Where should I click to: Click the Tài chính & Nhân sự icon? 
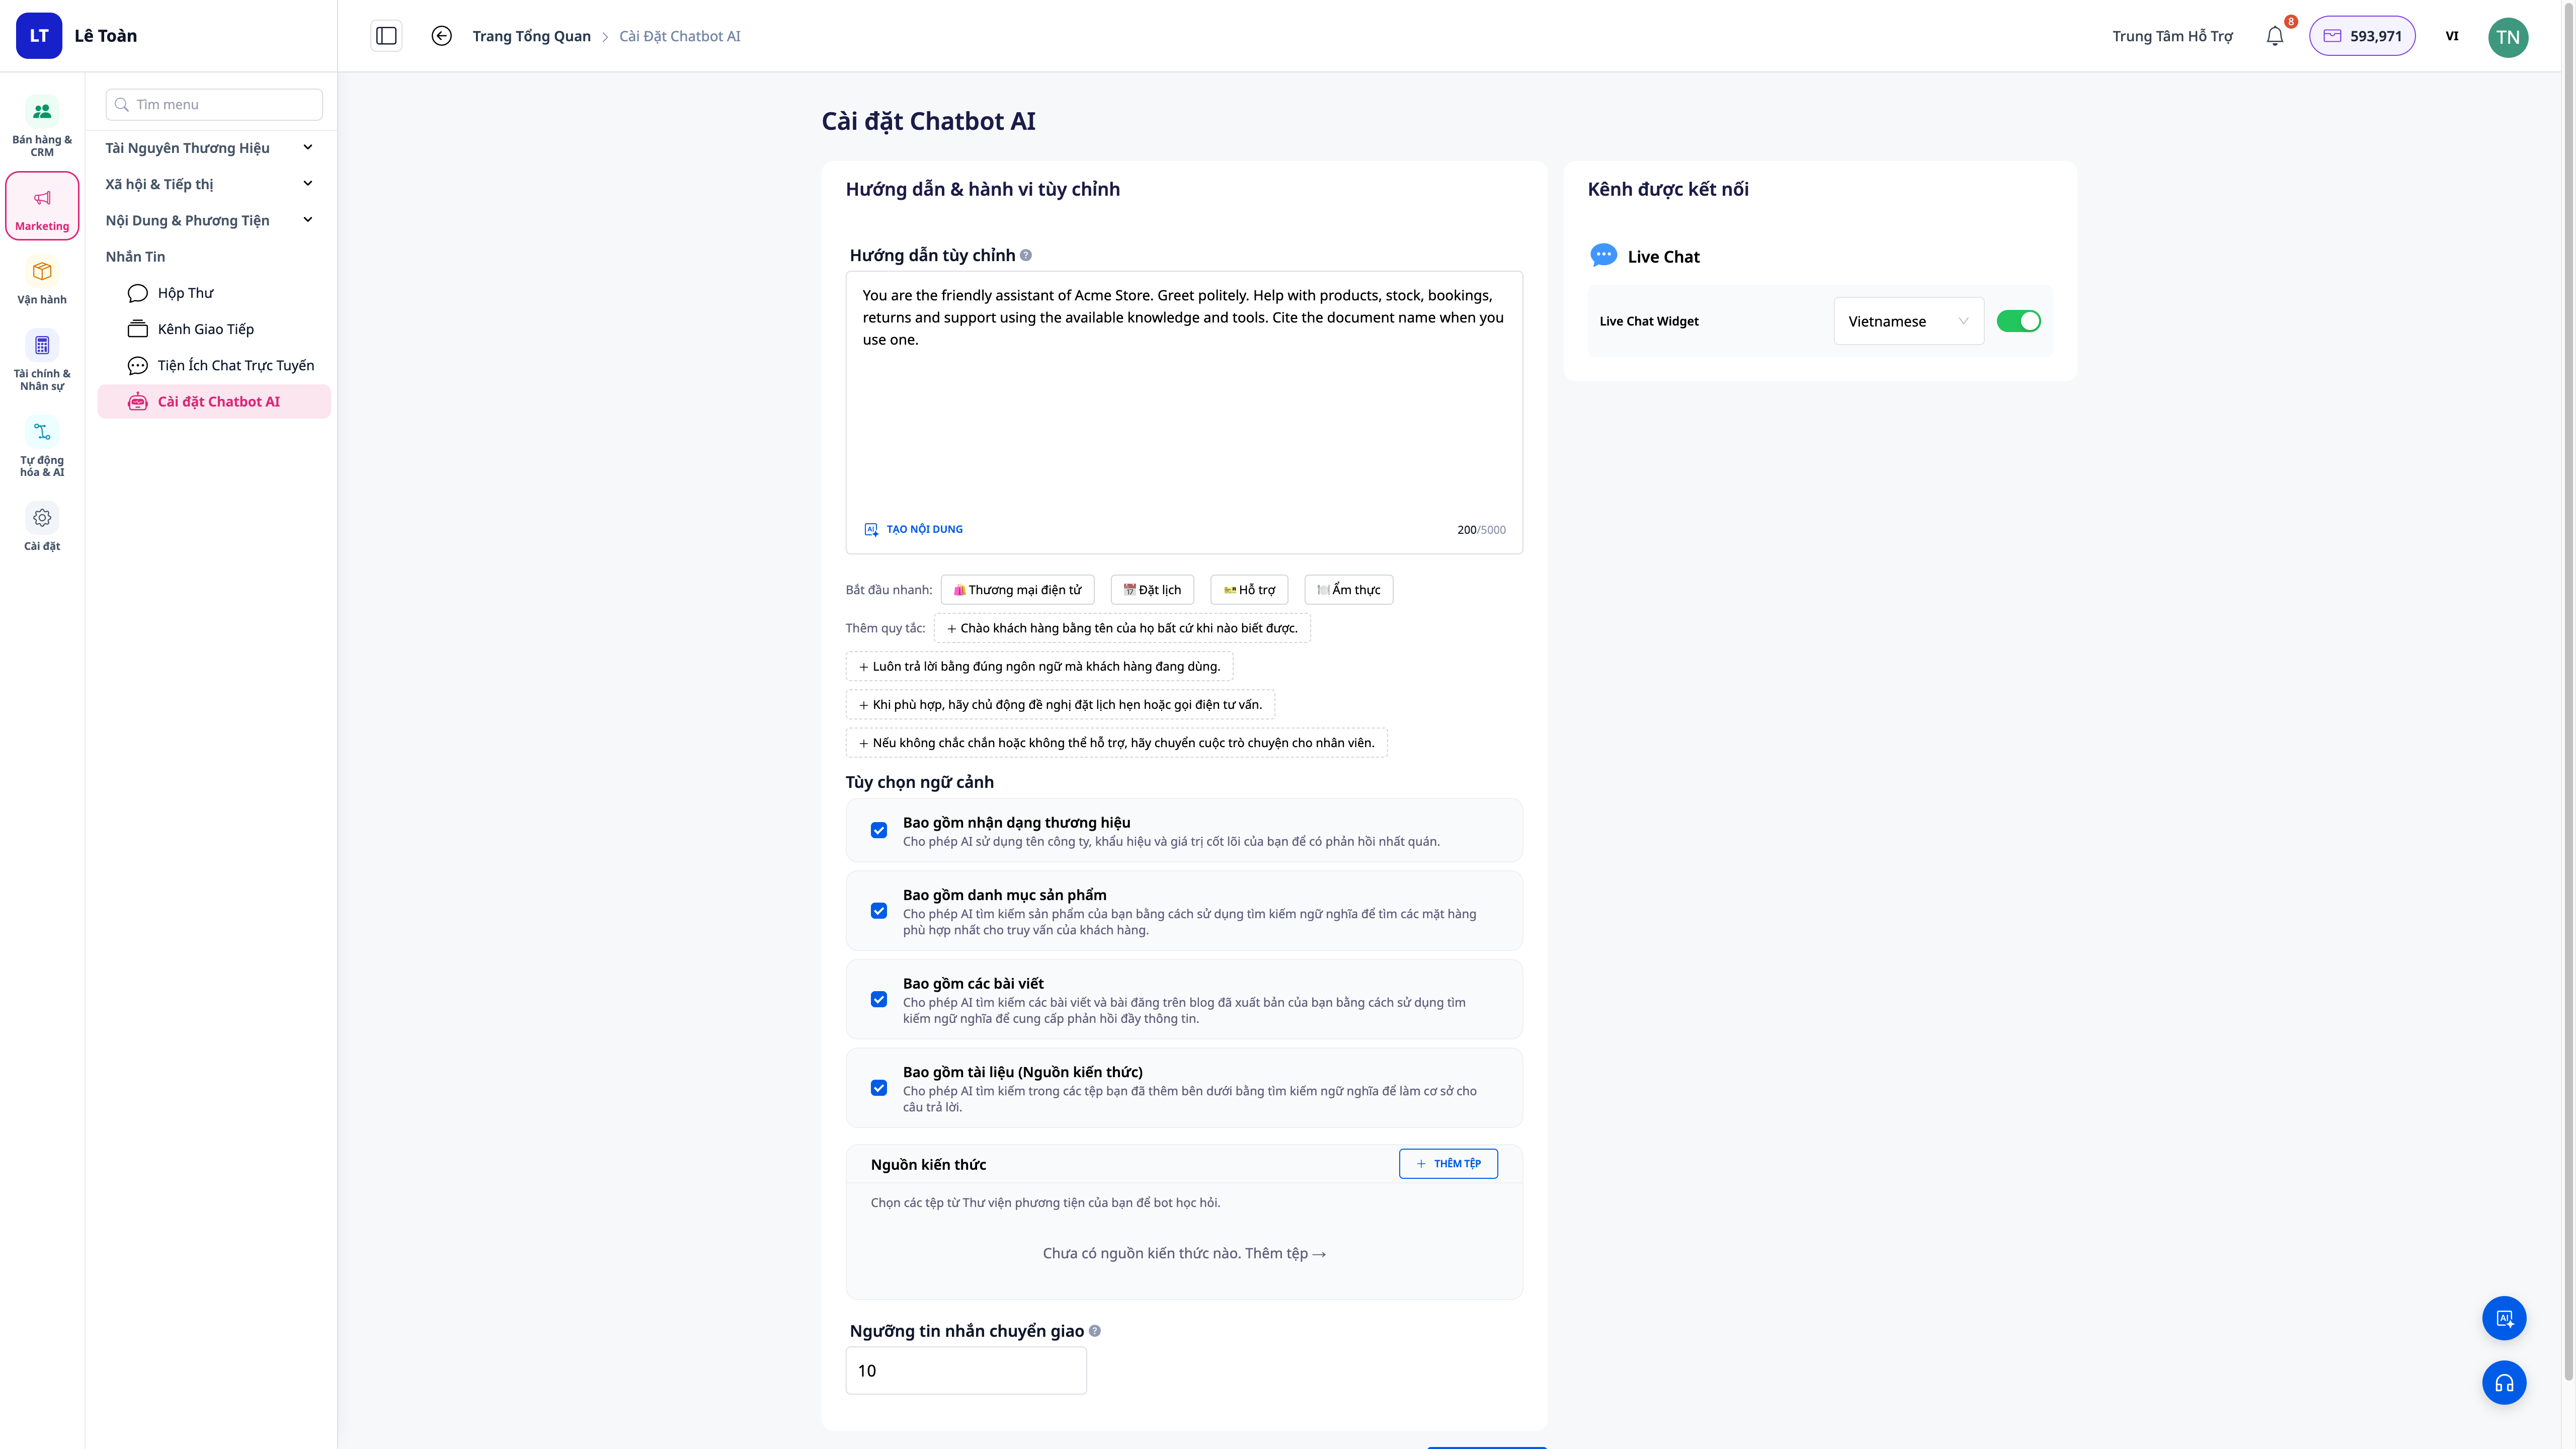point(42,360)
